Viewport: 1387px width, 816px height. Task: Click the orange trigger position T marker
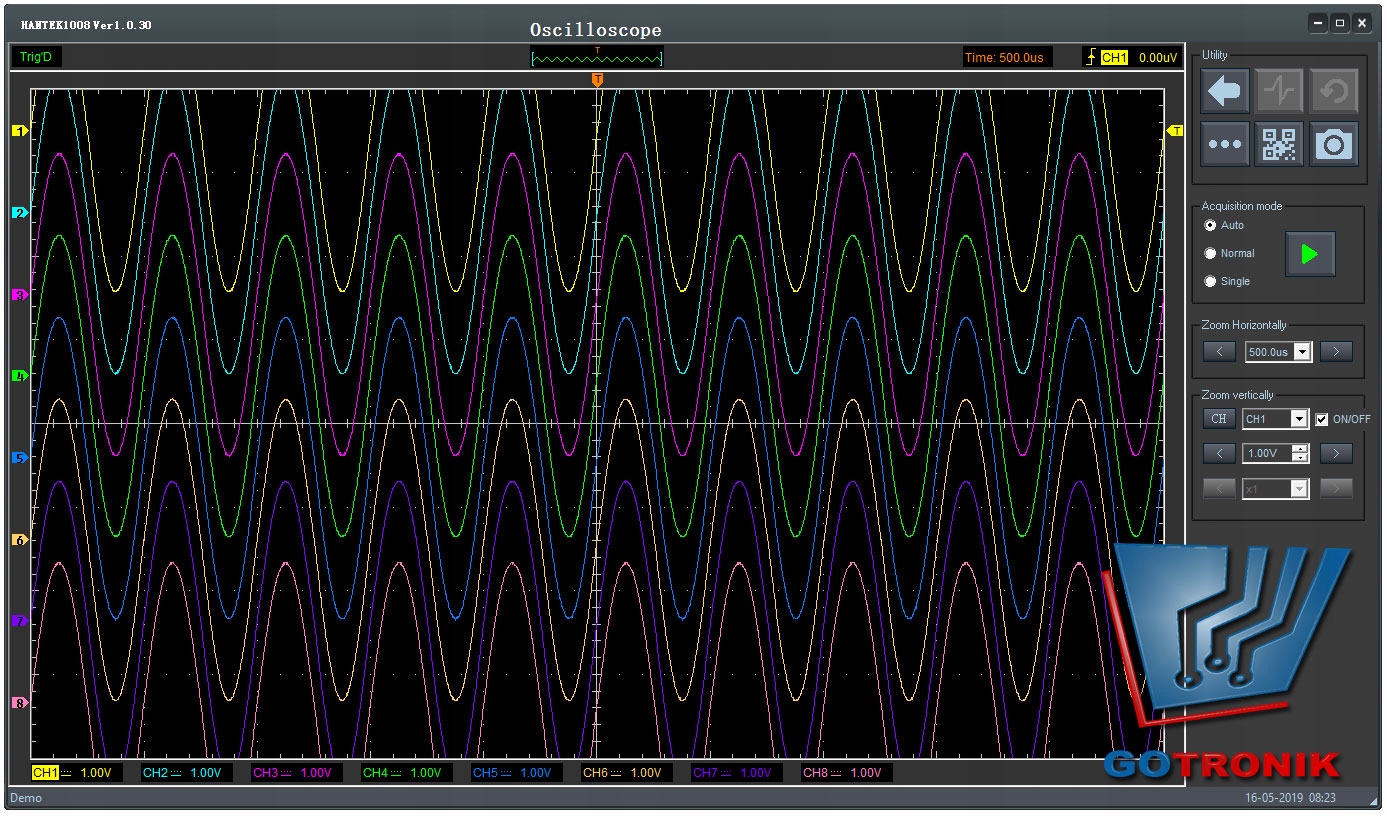(x=597, y=79)
